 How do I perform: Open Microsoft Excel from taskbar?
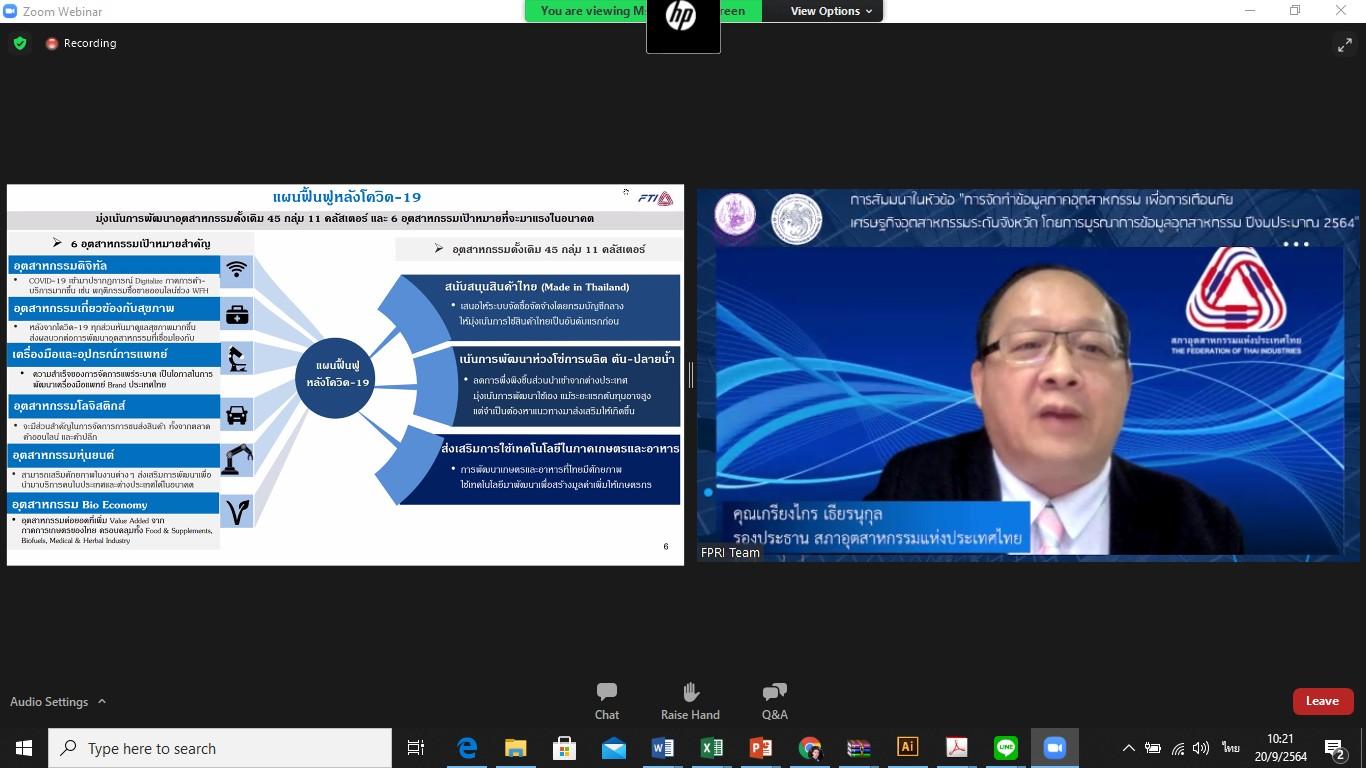(712, 748)
